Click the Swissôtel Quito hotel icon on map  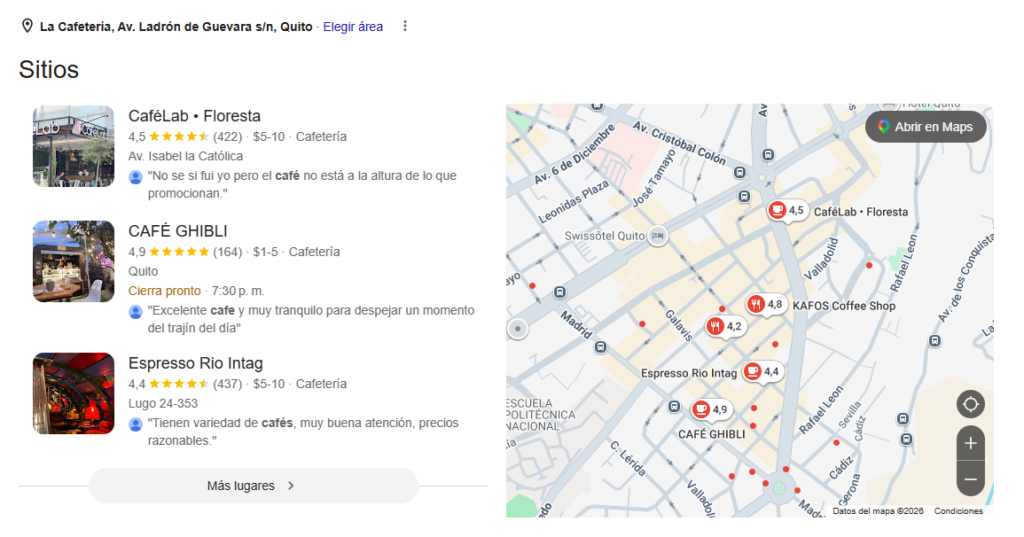(x=658, y=235)
